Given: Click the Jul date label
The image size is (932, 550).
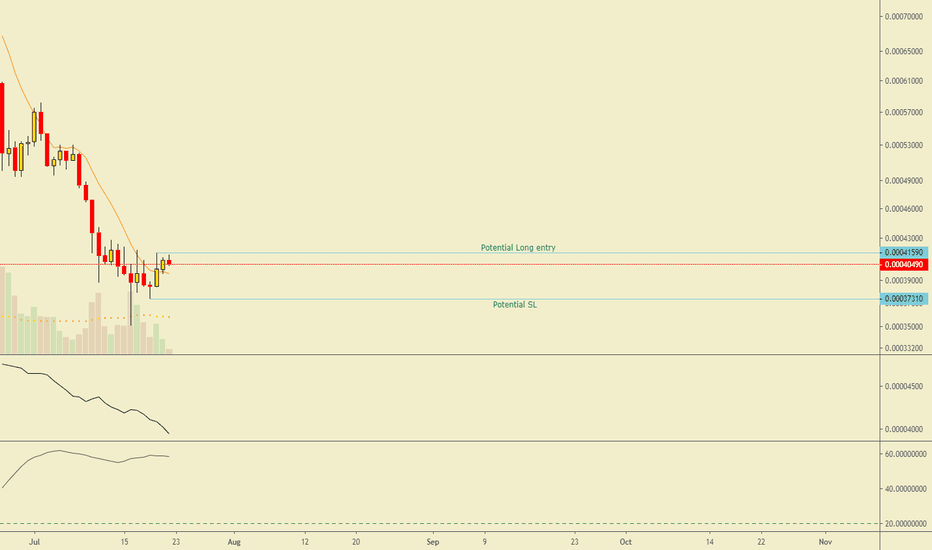Looking at the screenshot, I should pos(34,542).
